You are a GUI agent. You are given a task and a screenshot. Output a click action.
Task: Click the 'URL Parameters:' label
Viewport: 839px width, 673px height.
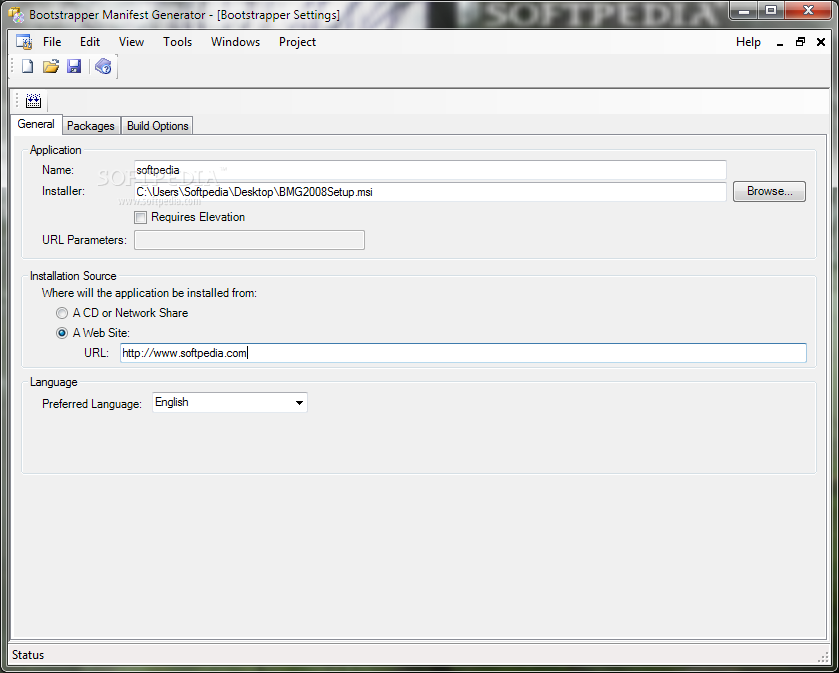point(85,240)
